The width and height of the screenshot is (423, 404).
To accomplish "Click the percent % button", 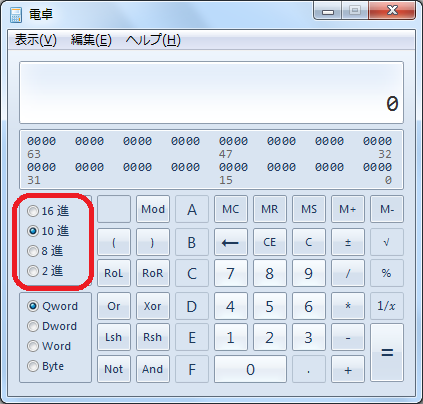I will click(387, 273).
